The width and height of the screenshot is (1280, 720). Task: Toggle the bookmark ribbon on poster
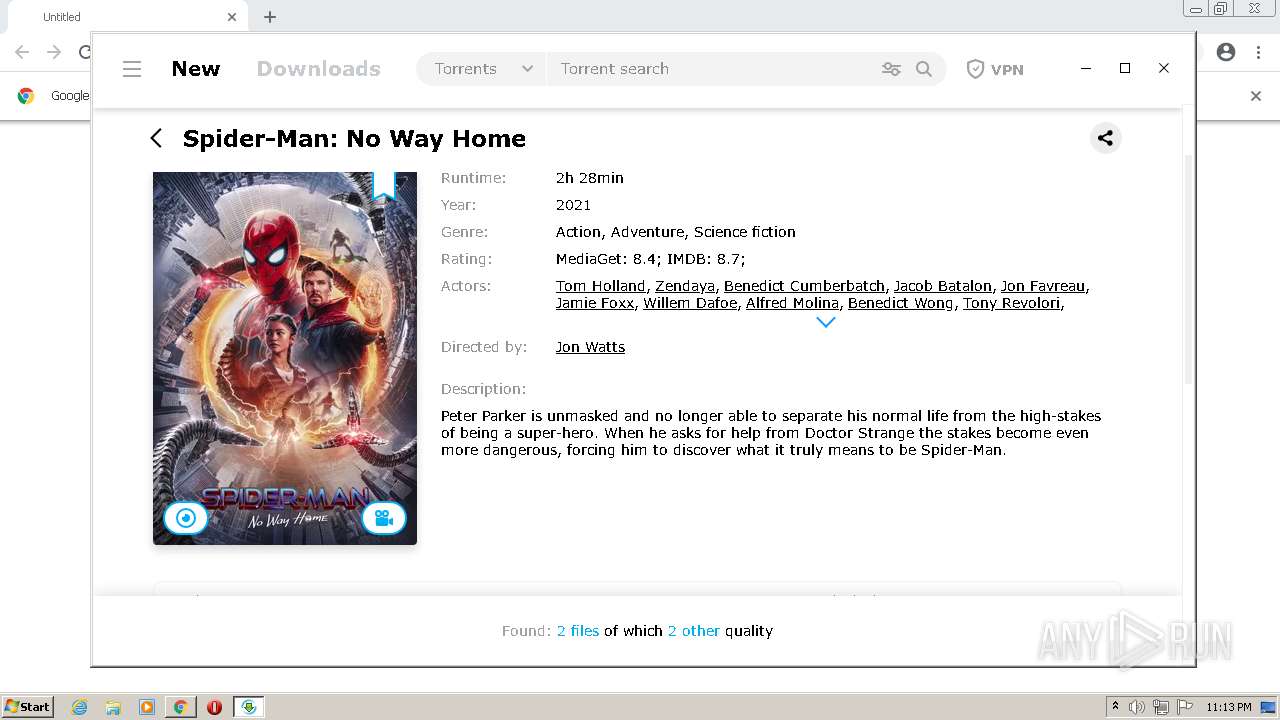click(x=384, y=186)
